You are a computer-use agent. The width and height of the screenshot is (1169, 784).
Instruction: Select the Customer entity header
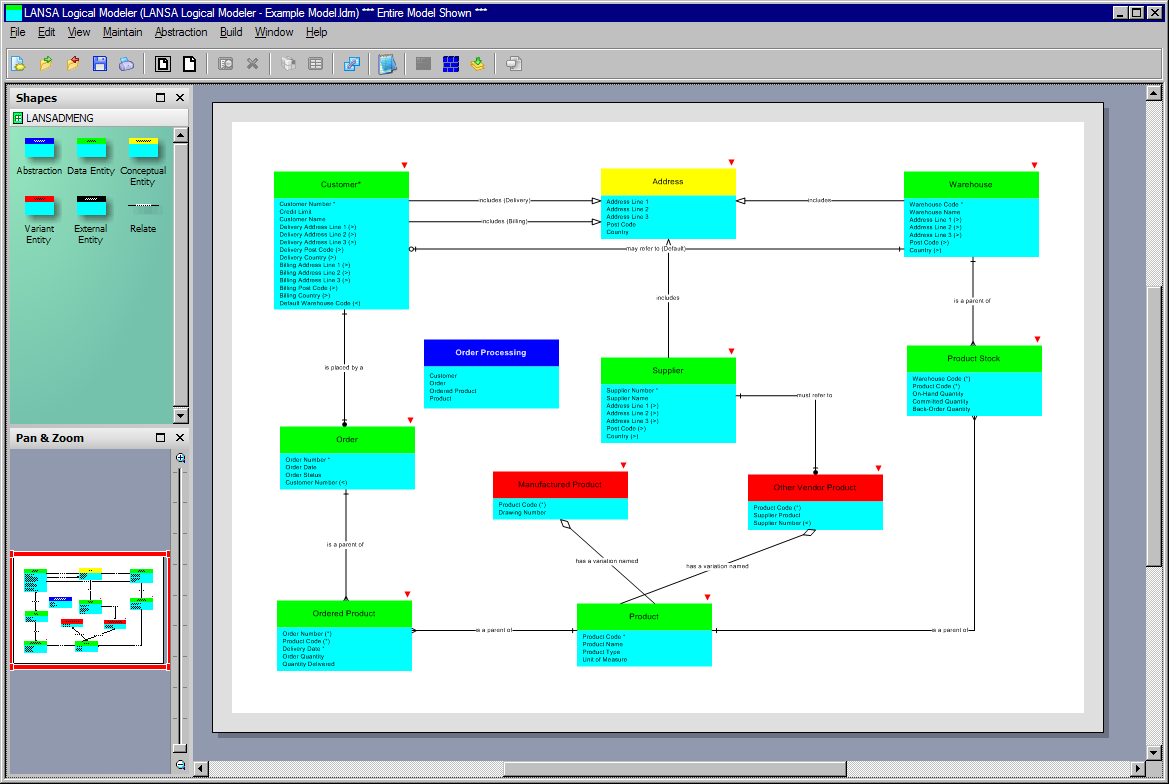[x=341, y=185]
